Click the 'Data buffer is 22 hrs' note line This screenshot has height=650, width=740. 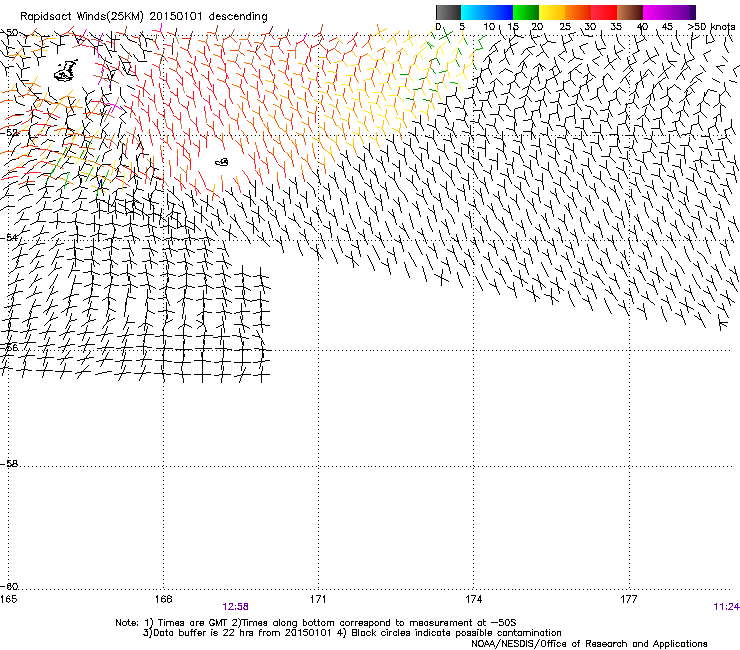click(352, 633)
